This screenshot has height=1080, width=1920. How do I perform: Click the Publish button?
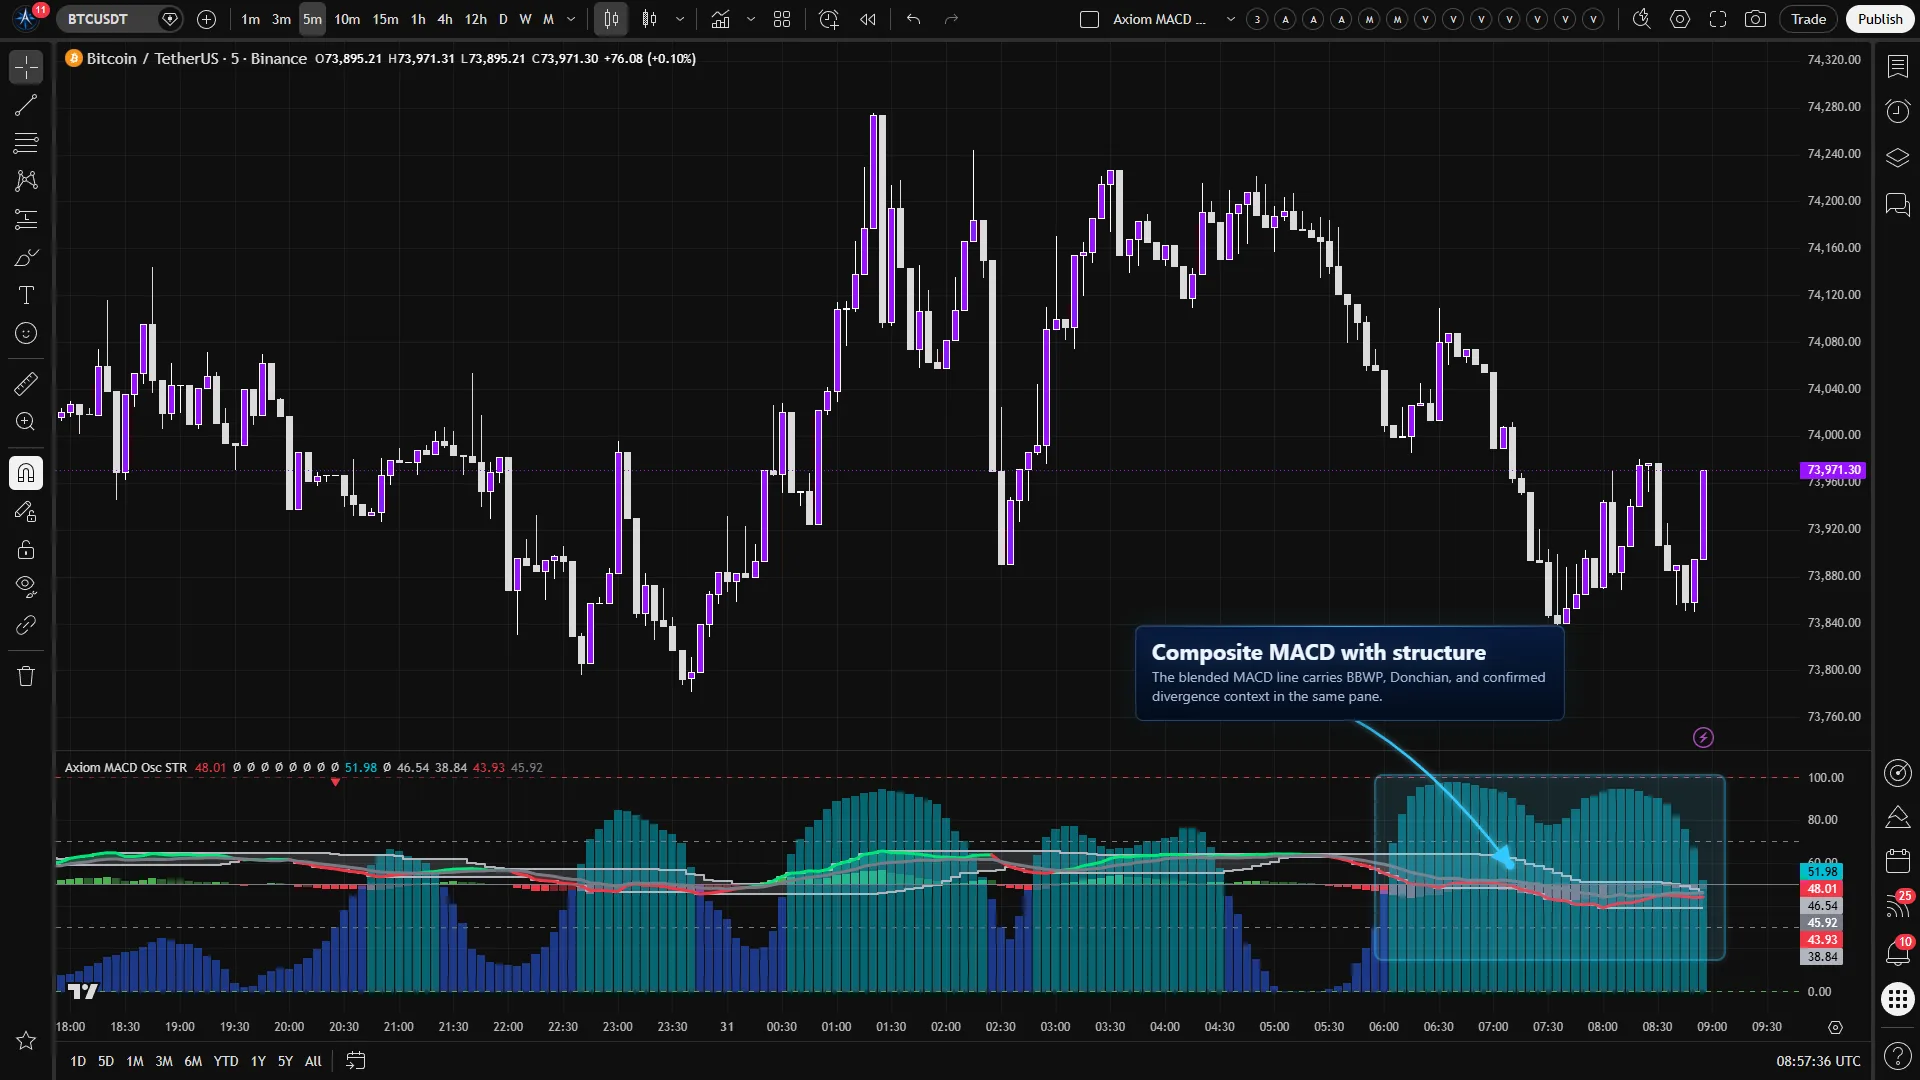point(1880,19)
